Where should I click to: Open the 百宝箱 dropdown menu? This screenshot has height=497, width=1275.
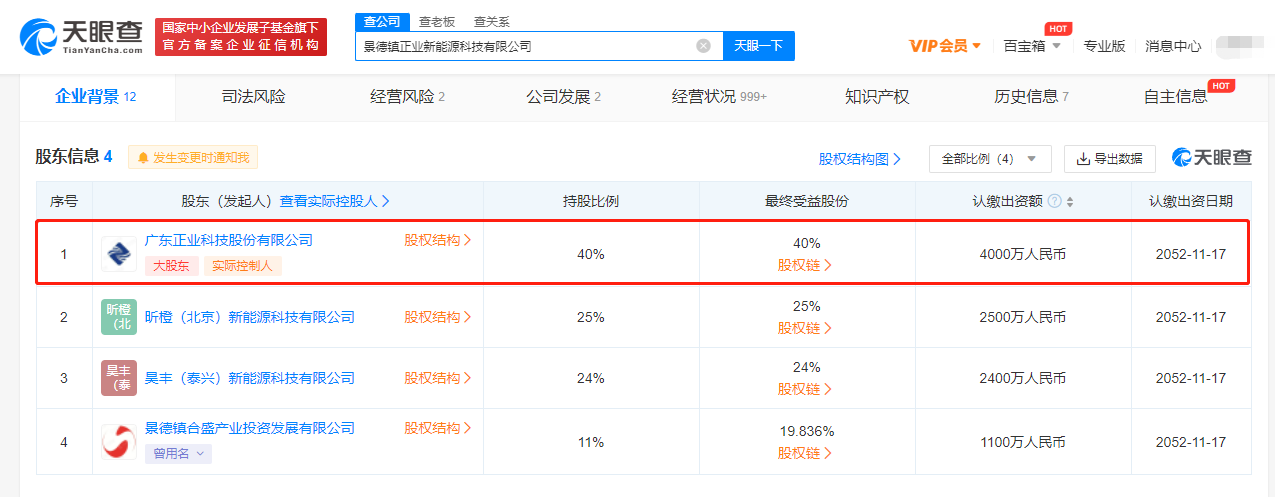(x=1031, y=46)
